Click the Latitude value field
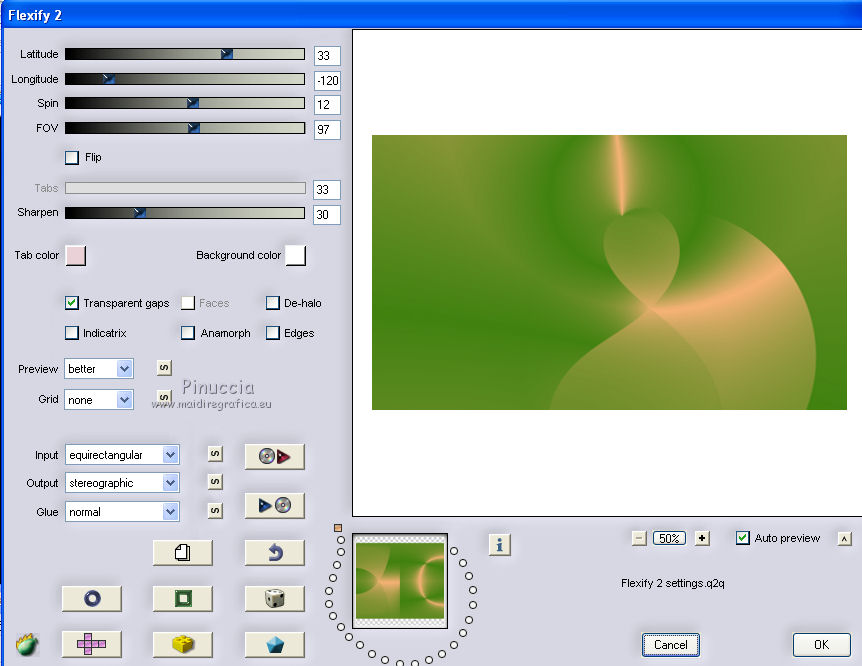Image resolution: width=862 pixels, height=666 pixels. 327,56
